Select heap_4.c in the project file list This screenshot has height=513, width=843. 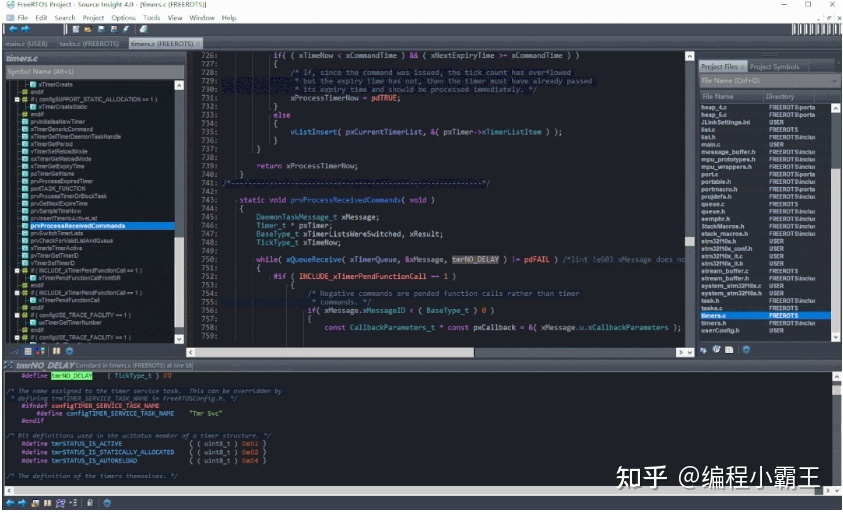tap(714, 108)
